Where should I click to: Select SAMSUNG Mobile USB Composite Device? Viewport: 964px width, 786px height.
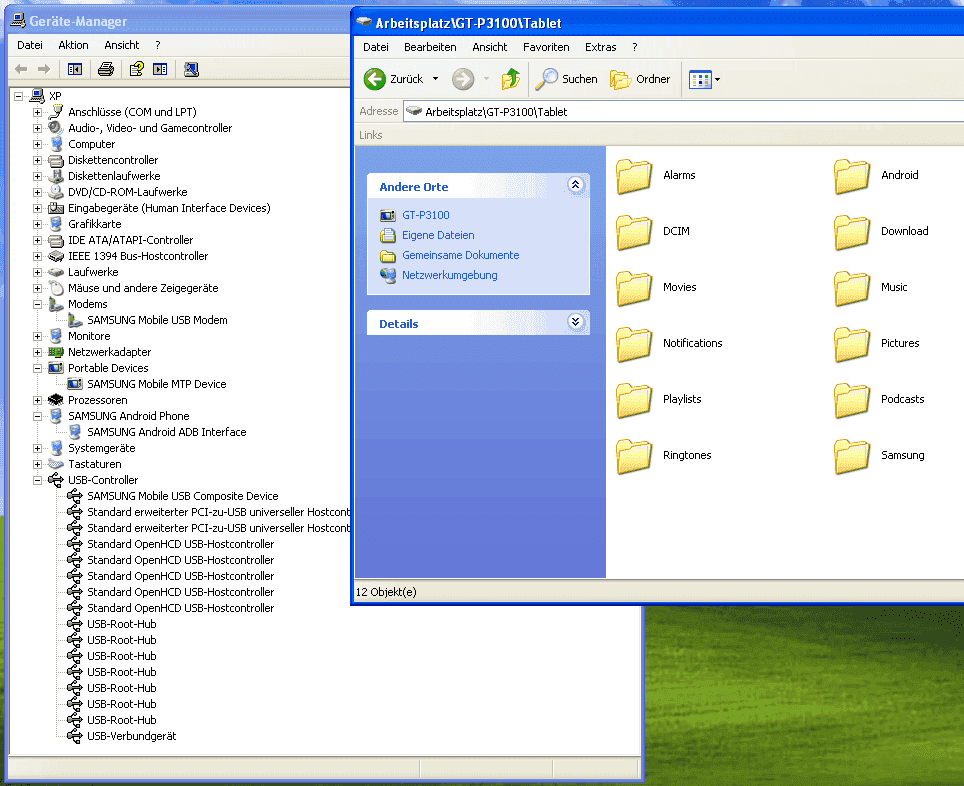point(183,496)
